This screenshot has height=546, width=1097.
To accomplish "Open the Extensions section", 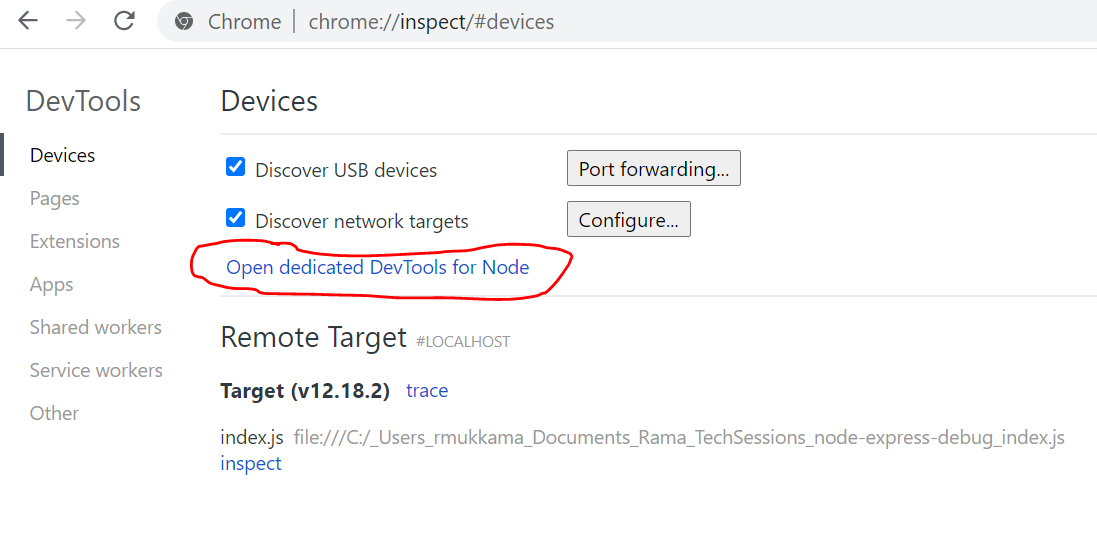I will [x=75, y=241].
